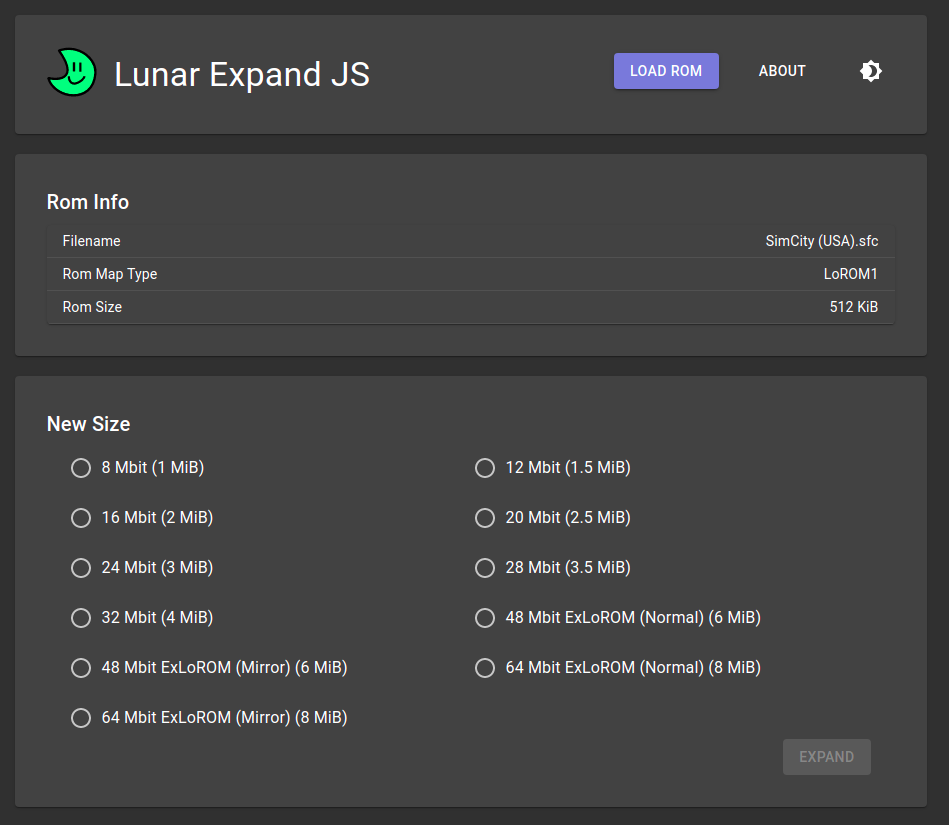The image size is (949, 825).
Task: Toggle the dark/light theme icon
Action: (x=870, y=71)
